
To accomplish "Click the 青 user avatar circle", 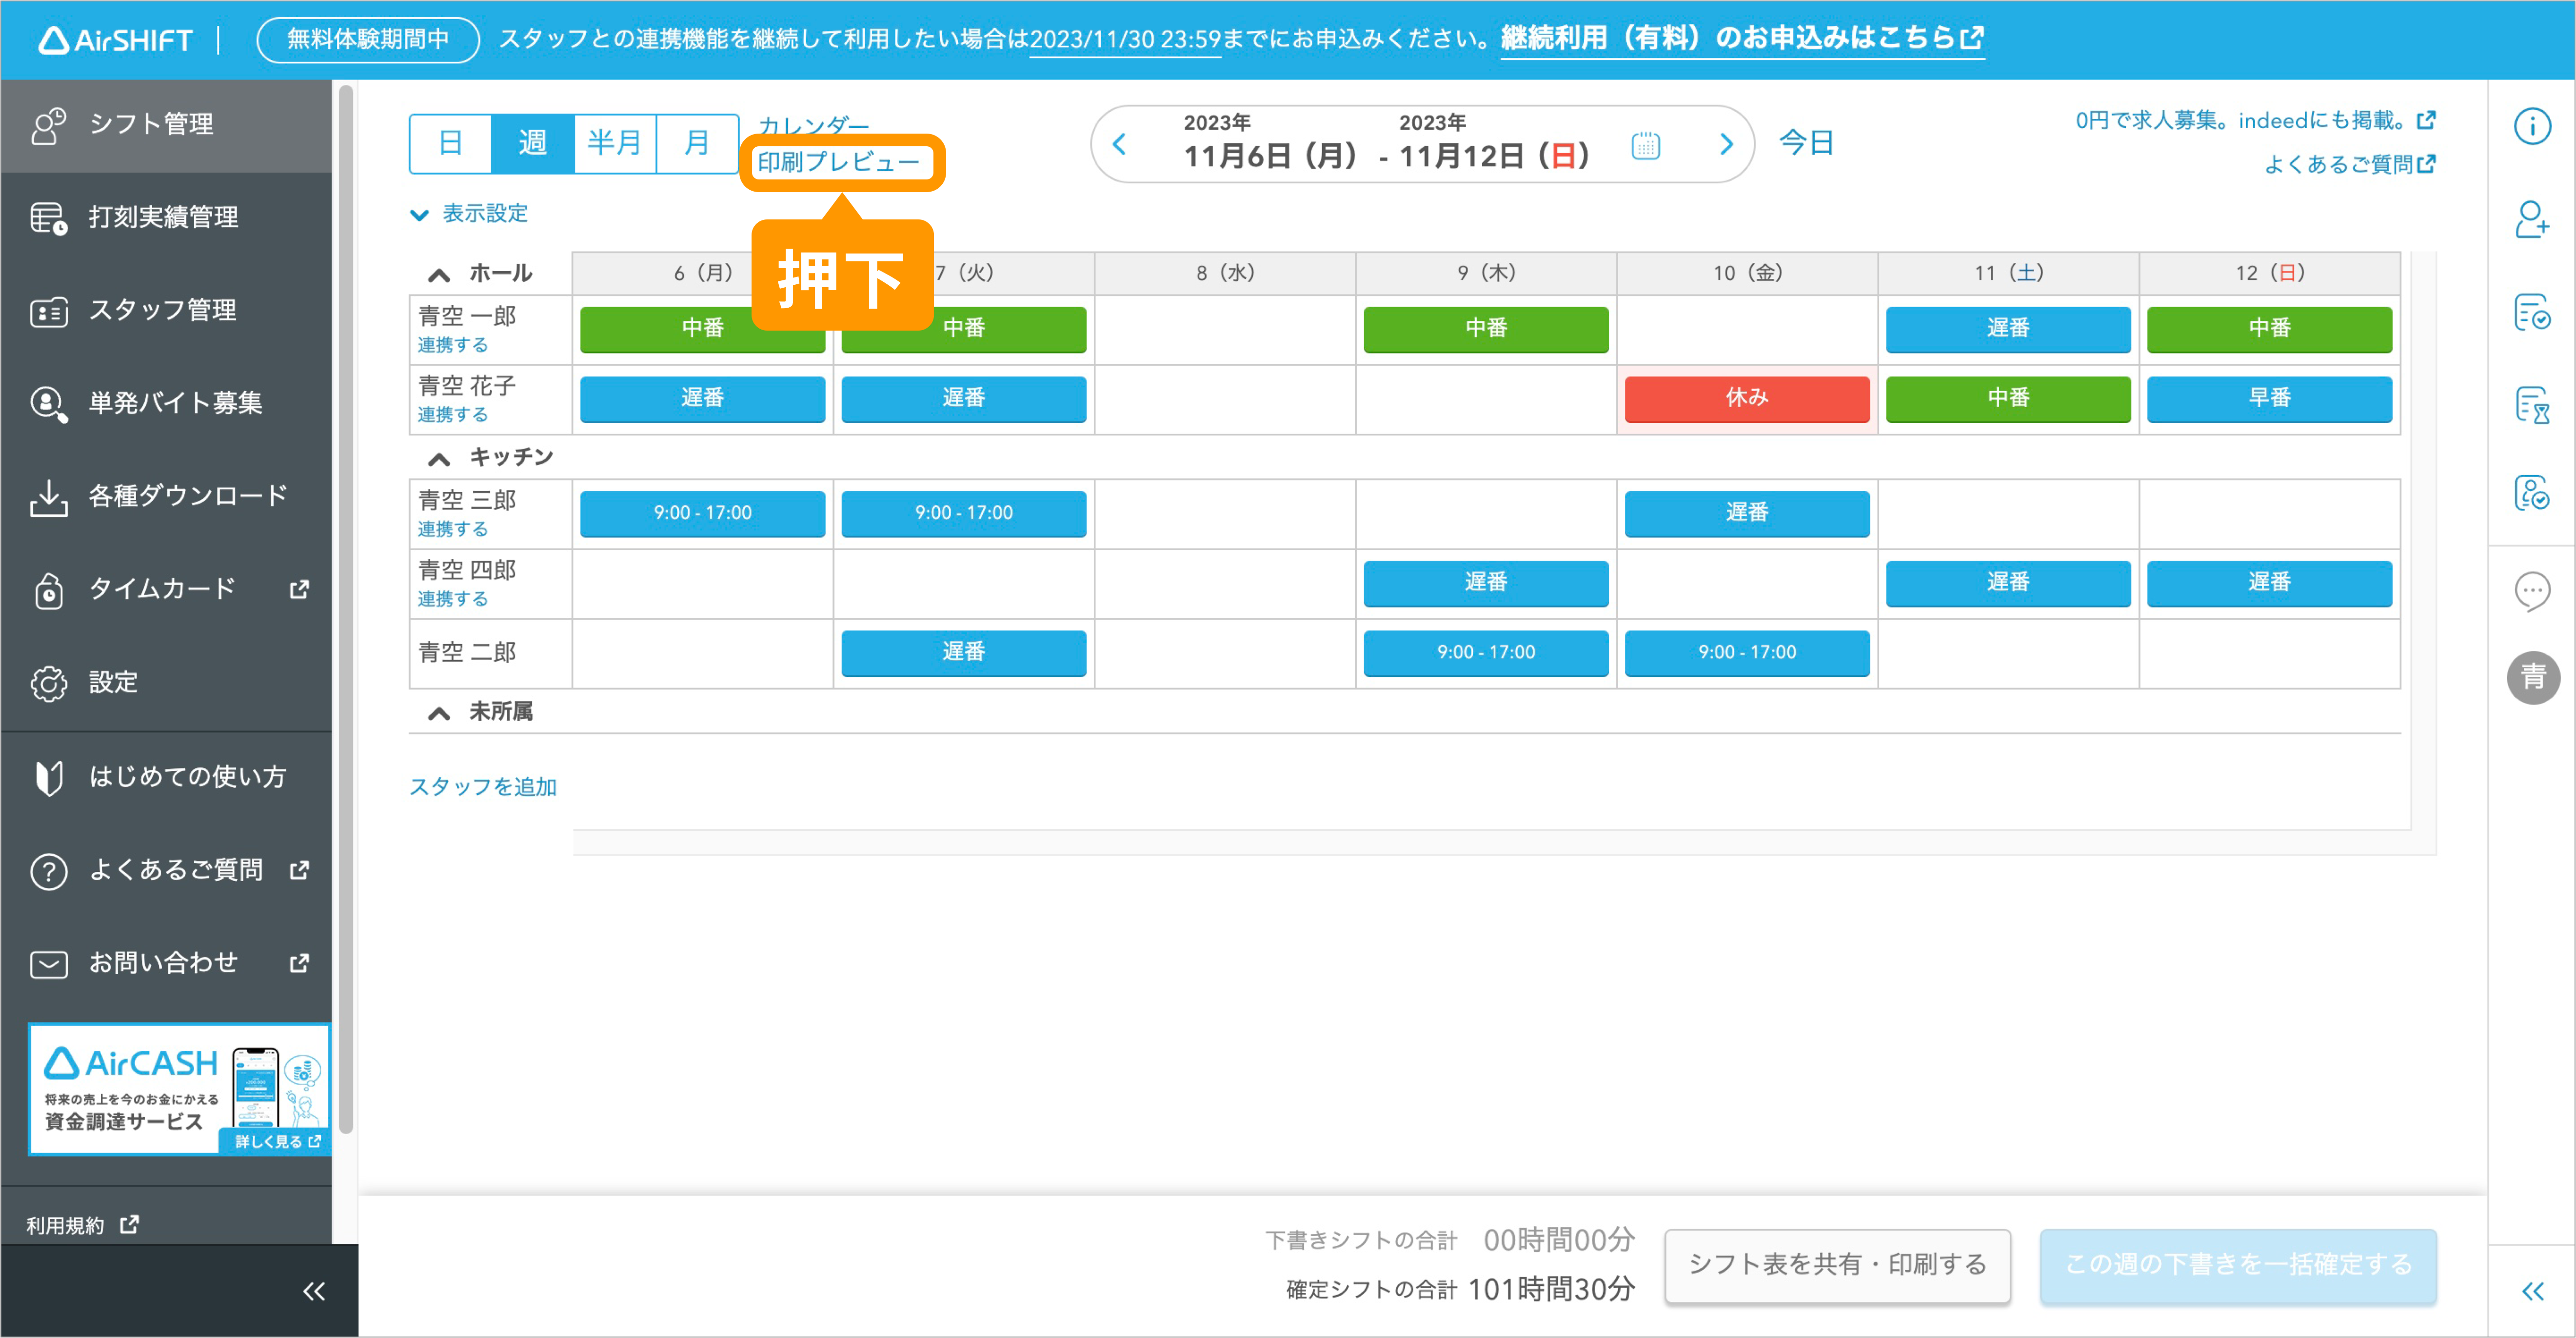I will point(2532,677).
